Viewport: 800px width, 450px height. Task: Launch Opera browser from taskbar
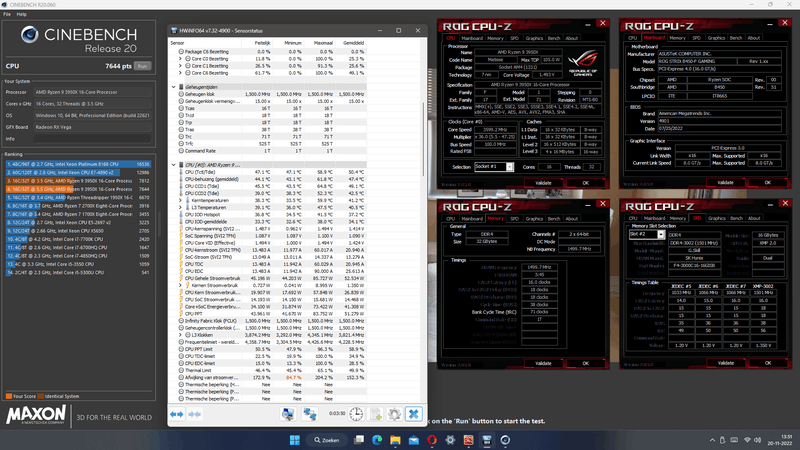click(432, 440)
